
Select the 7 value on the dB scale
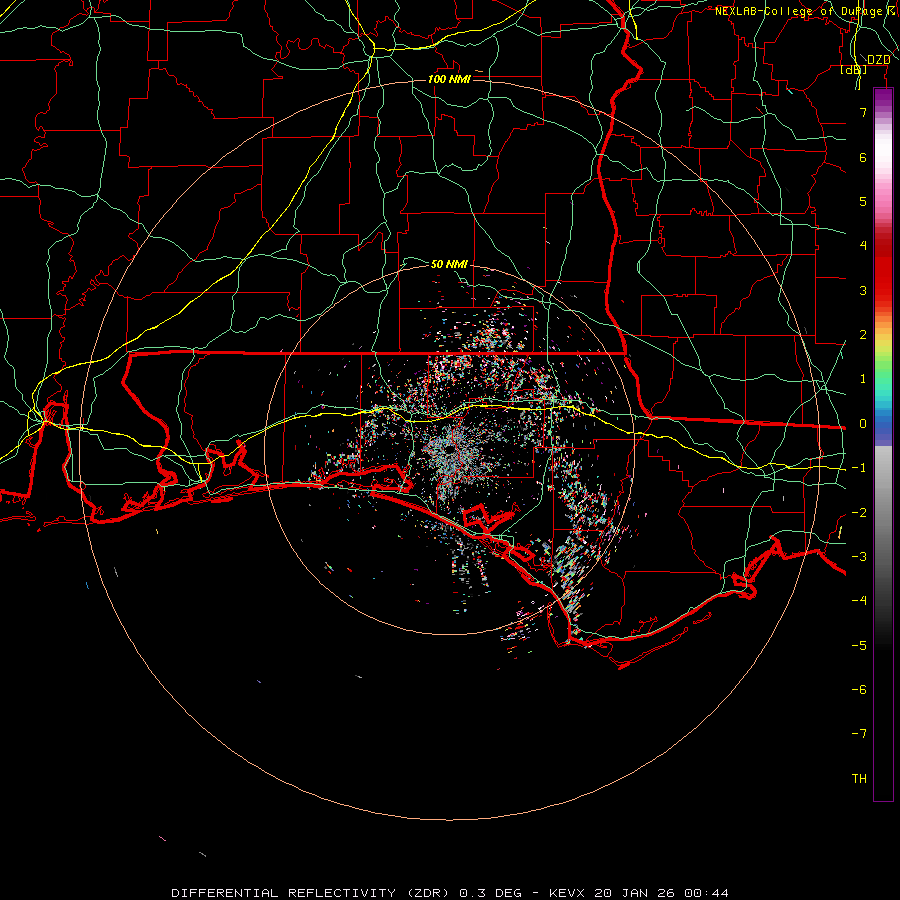[x=863, y=112]
